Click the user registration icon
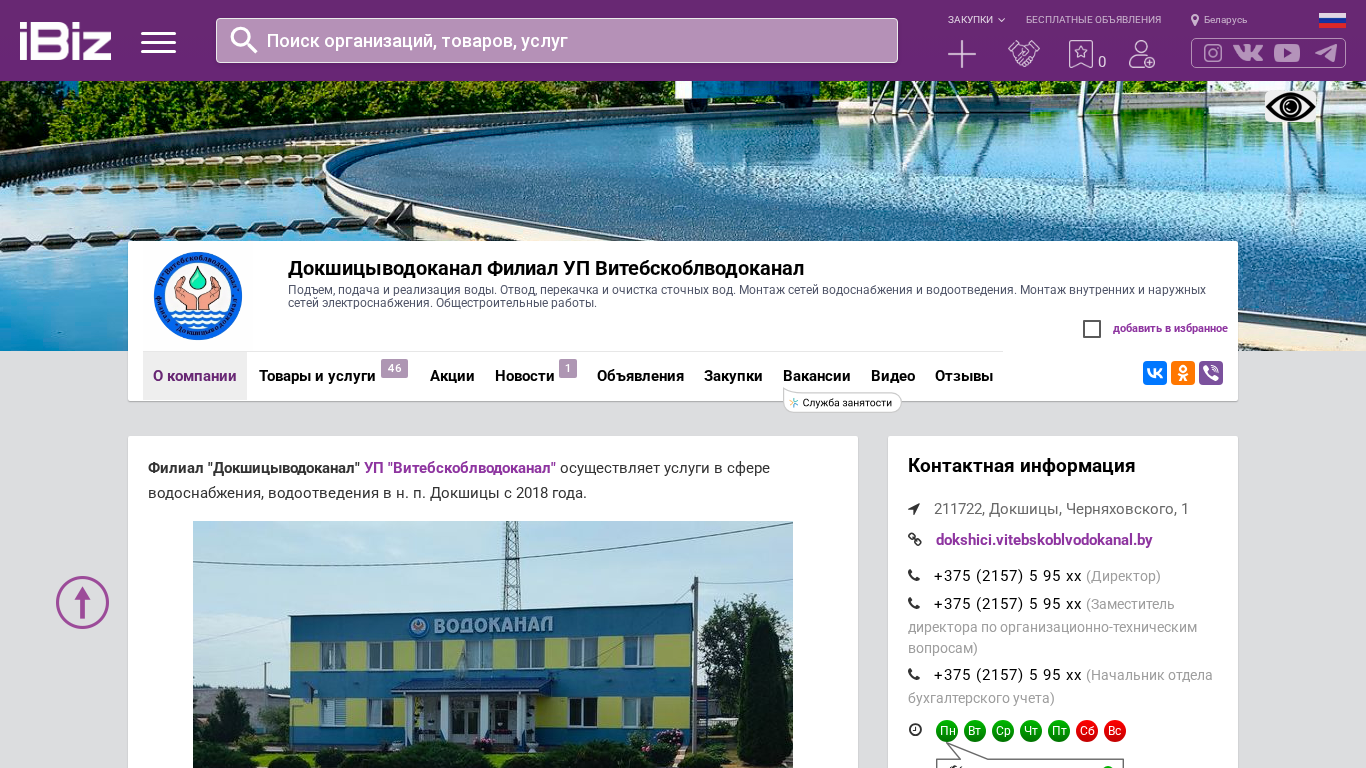 (1142, 54)
